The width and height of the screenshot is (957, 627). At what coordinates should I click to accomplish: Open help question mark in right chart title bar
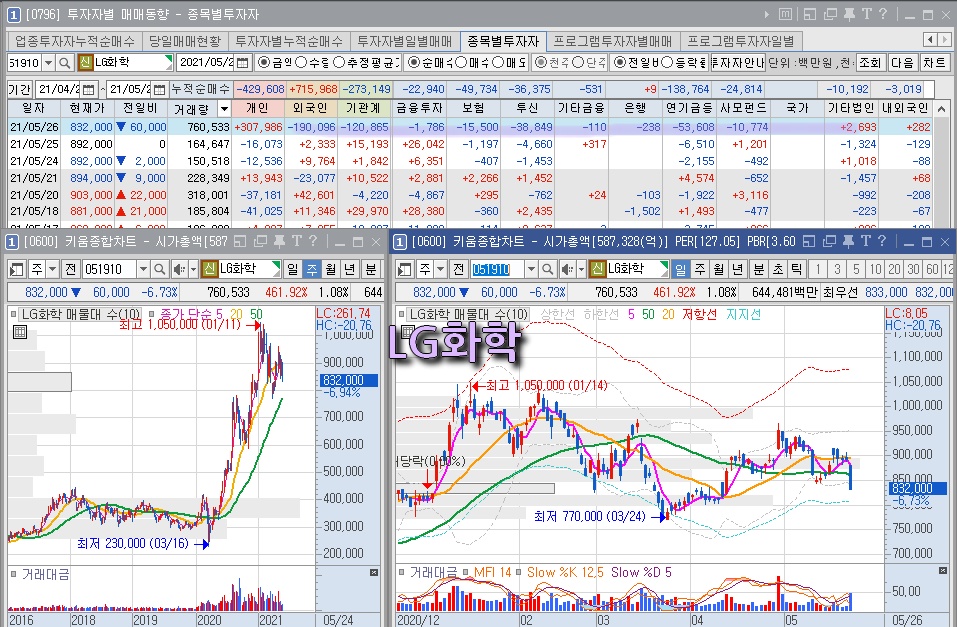(x=881, y=242)
